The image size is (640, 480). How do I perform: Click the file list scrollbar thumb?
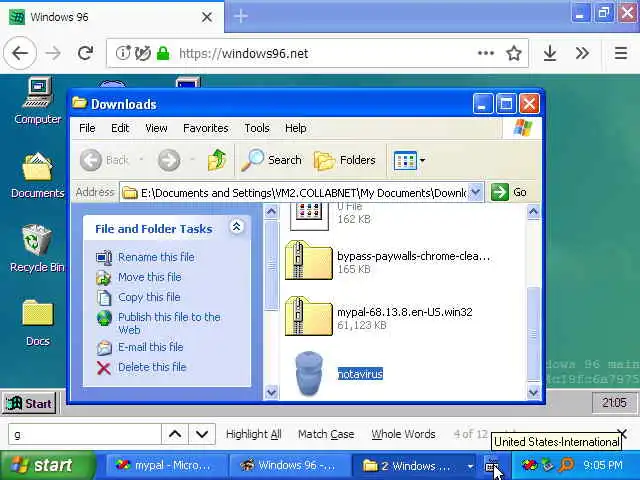click(x=533, y=334)
